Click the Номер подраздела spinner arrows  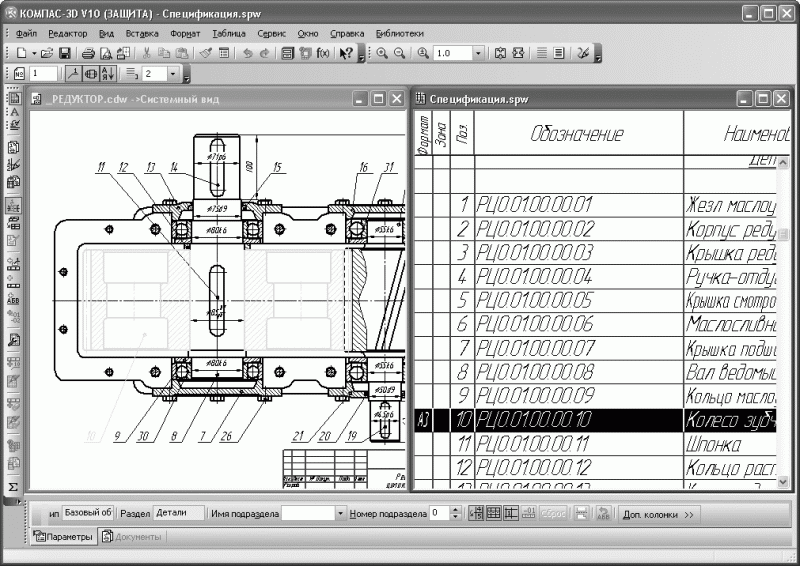(456, 513)
